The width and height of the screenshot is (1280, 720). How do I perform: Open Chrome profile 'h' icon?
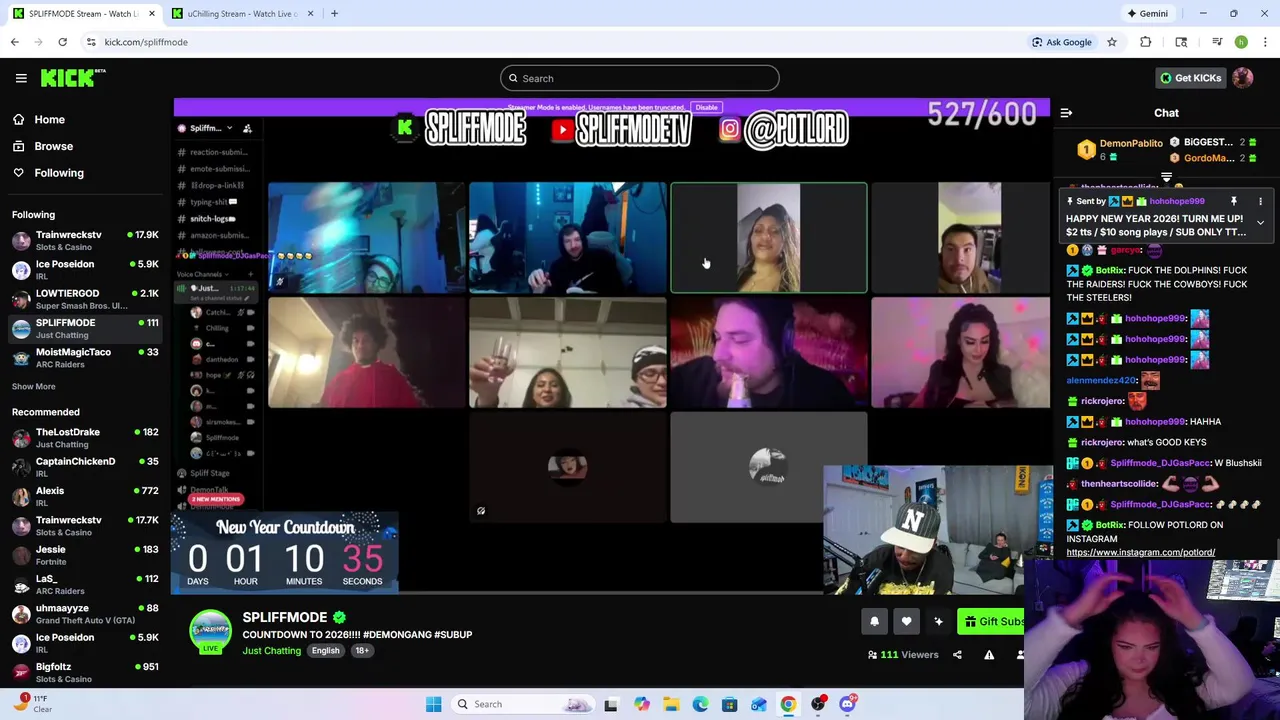point(1241,42)
